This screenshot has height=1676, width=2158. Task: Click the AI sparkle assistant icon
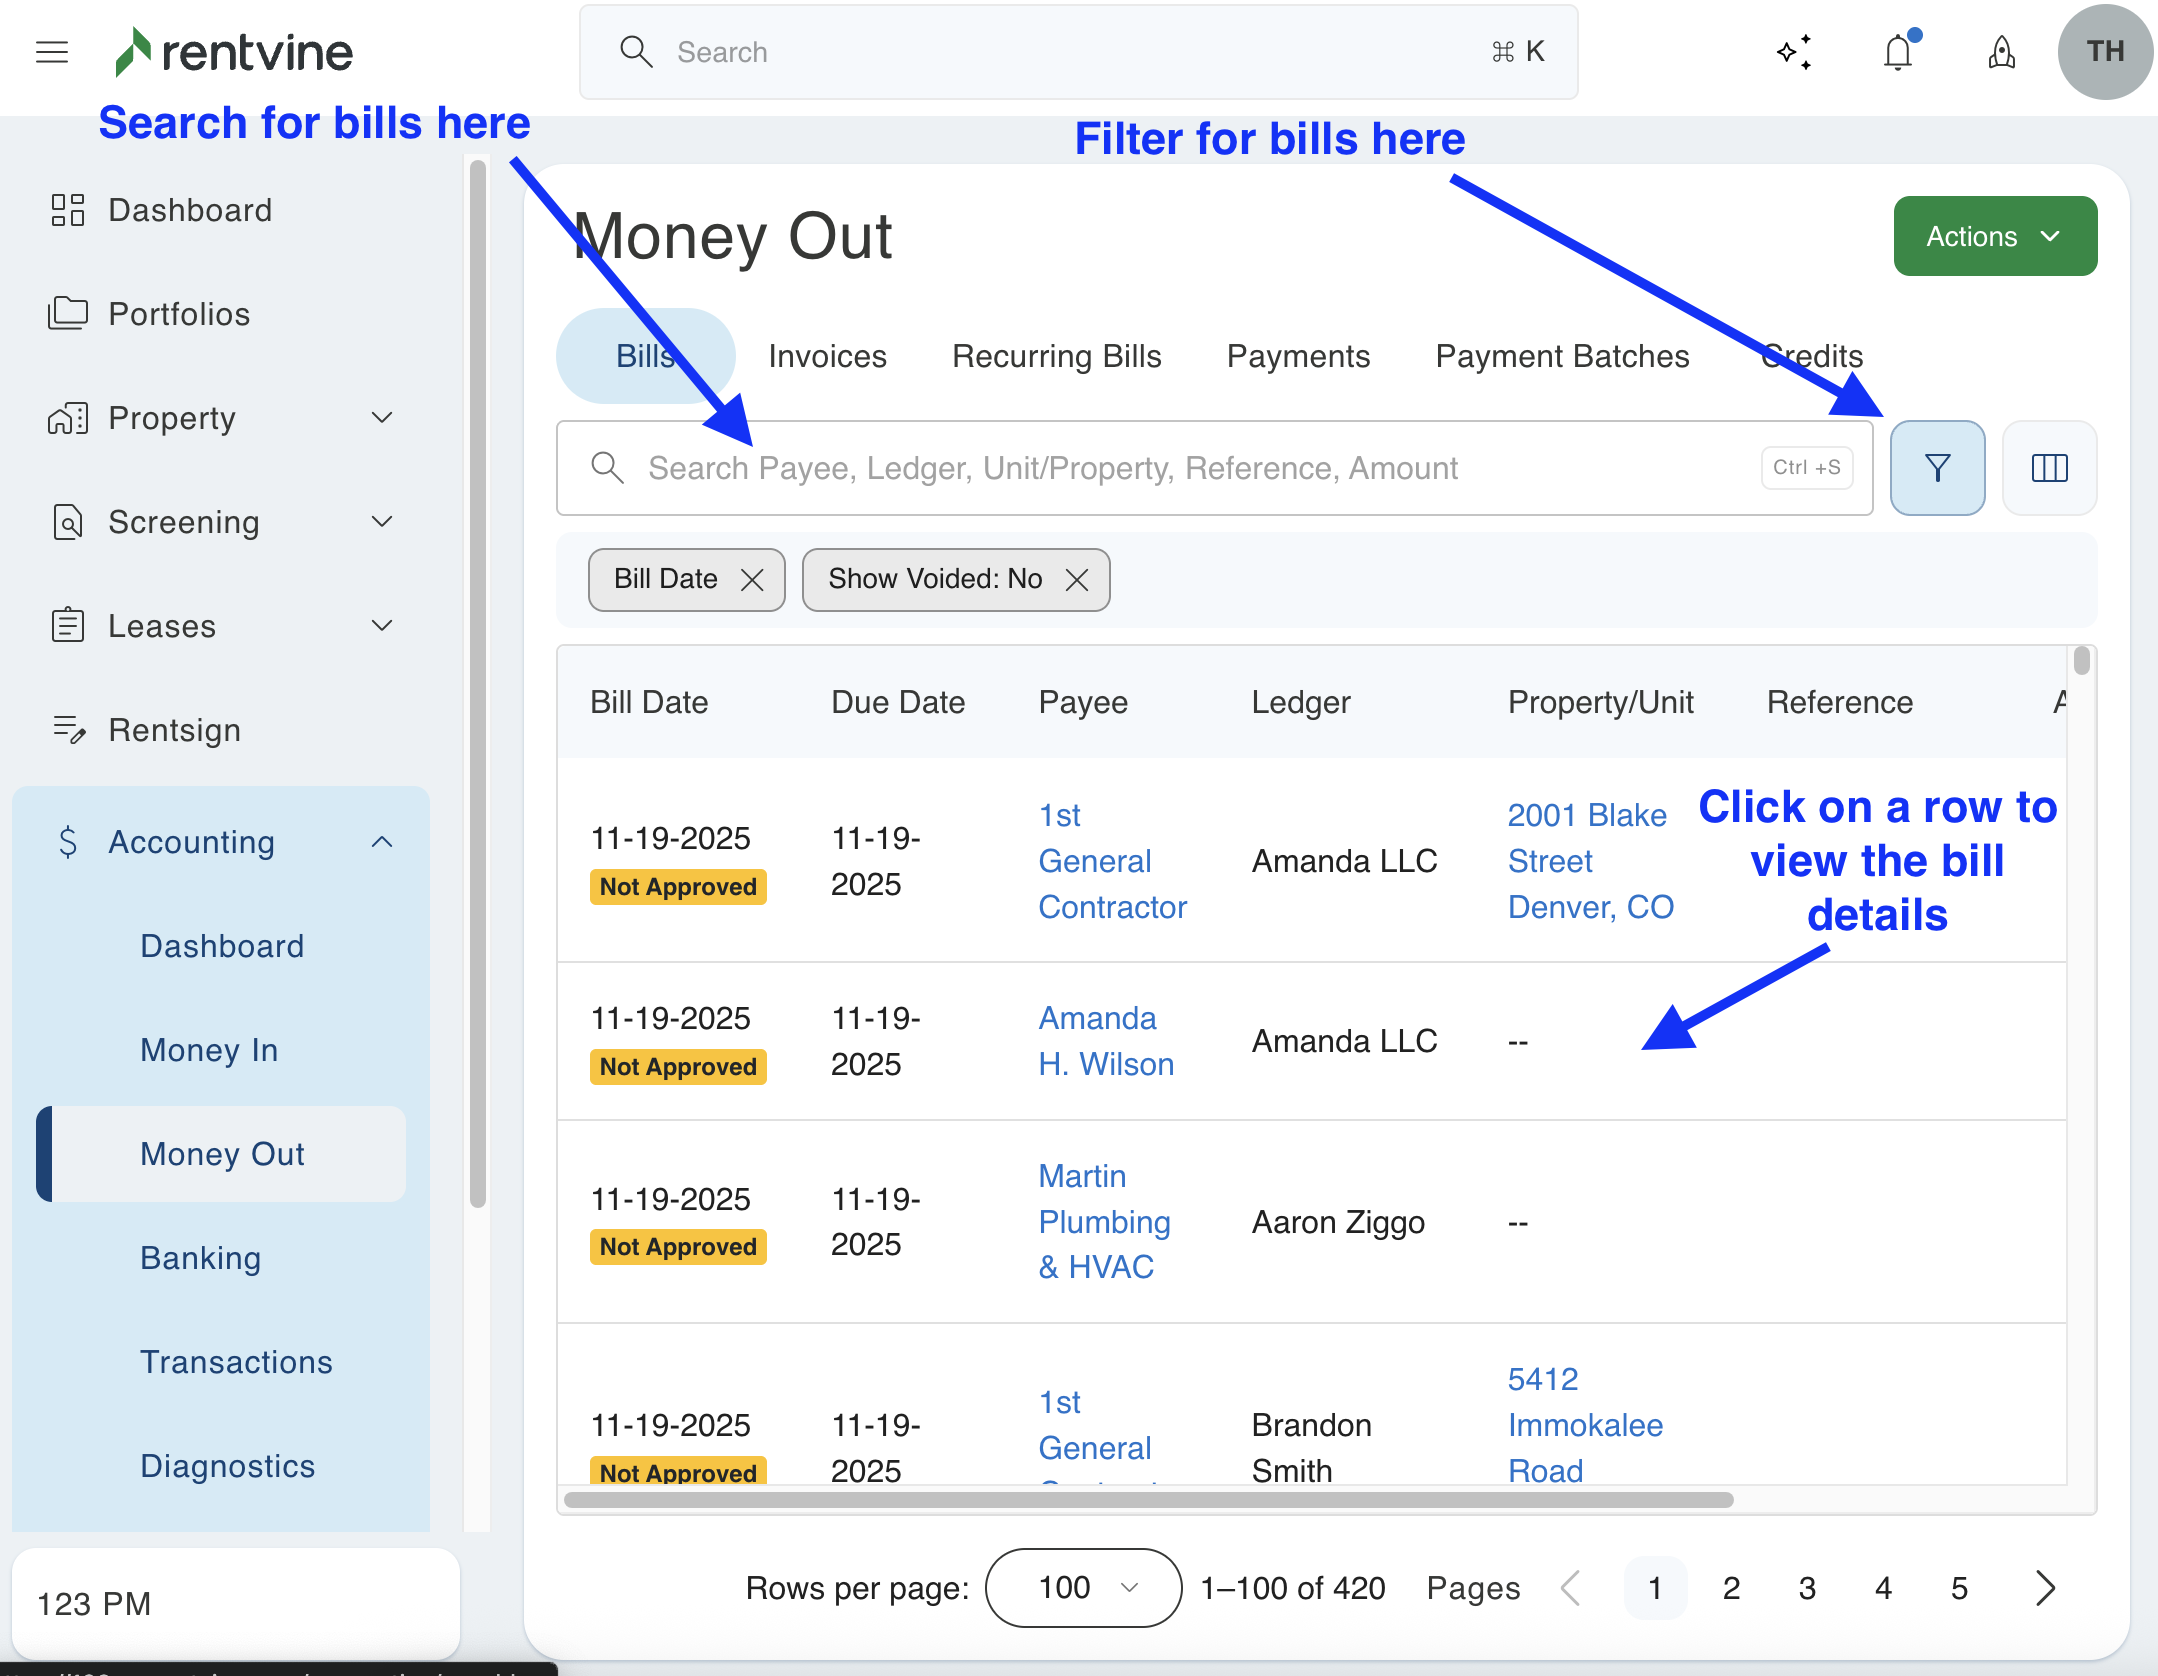coord(1795,52)
